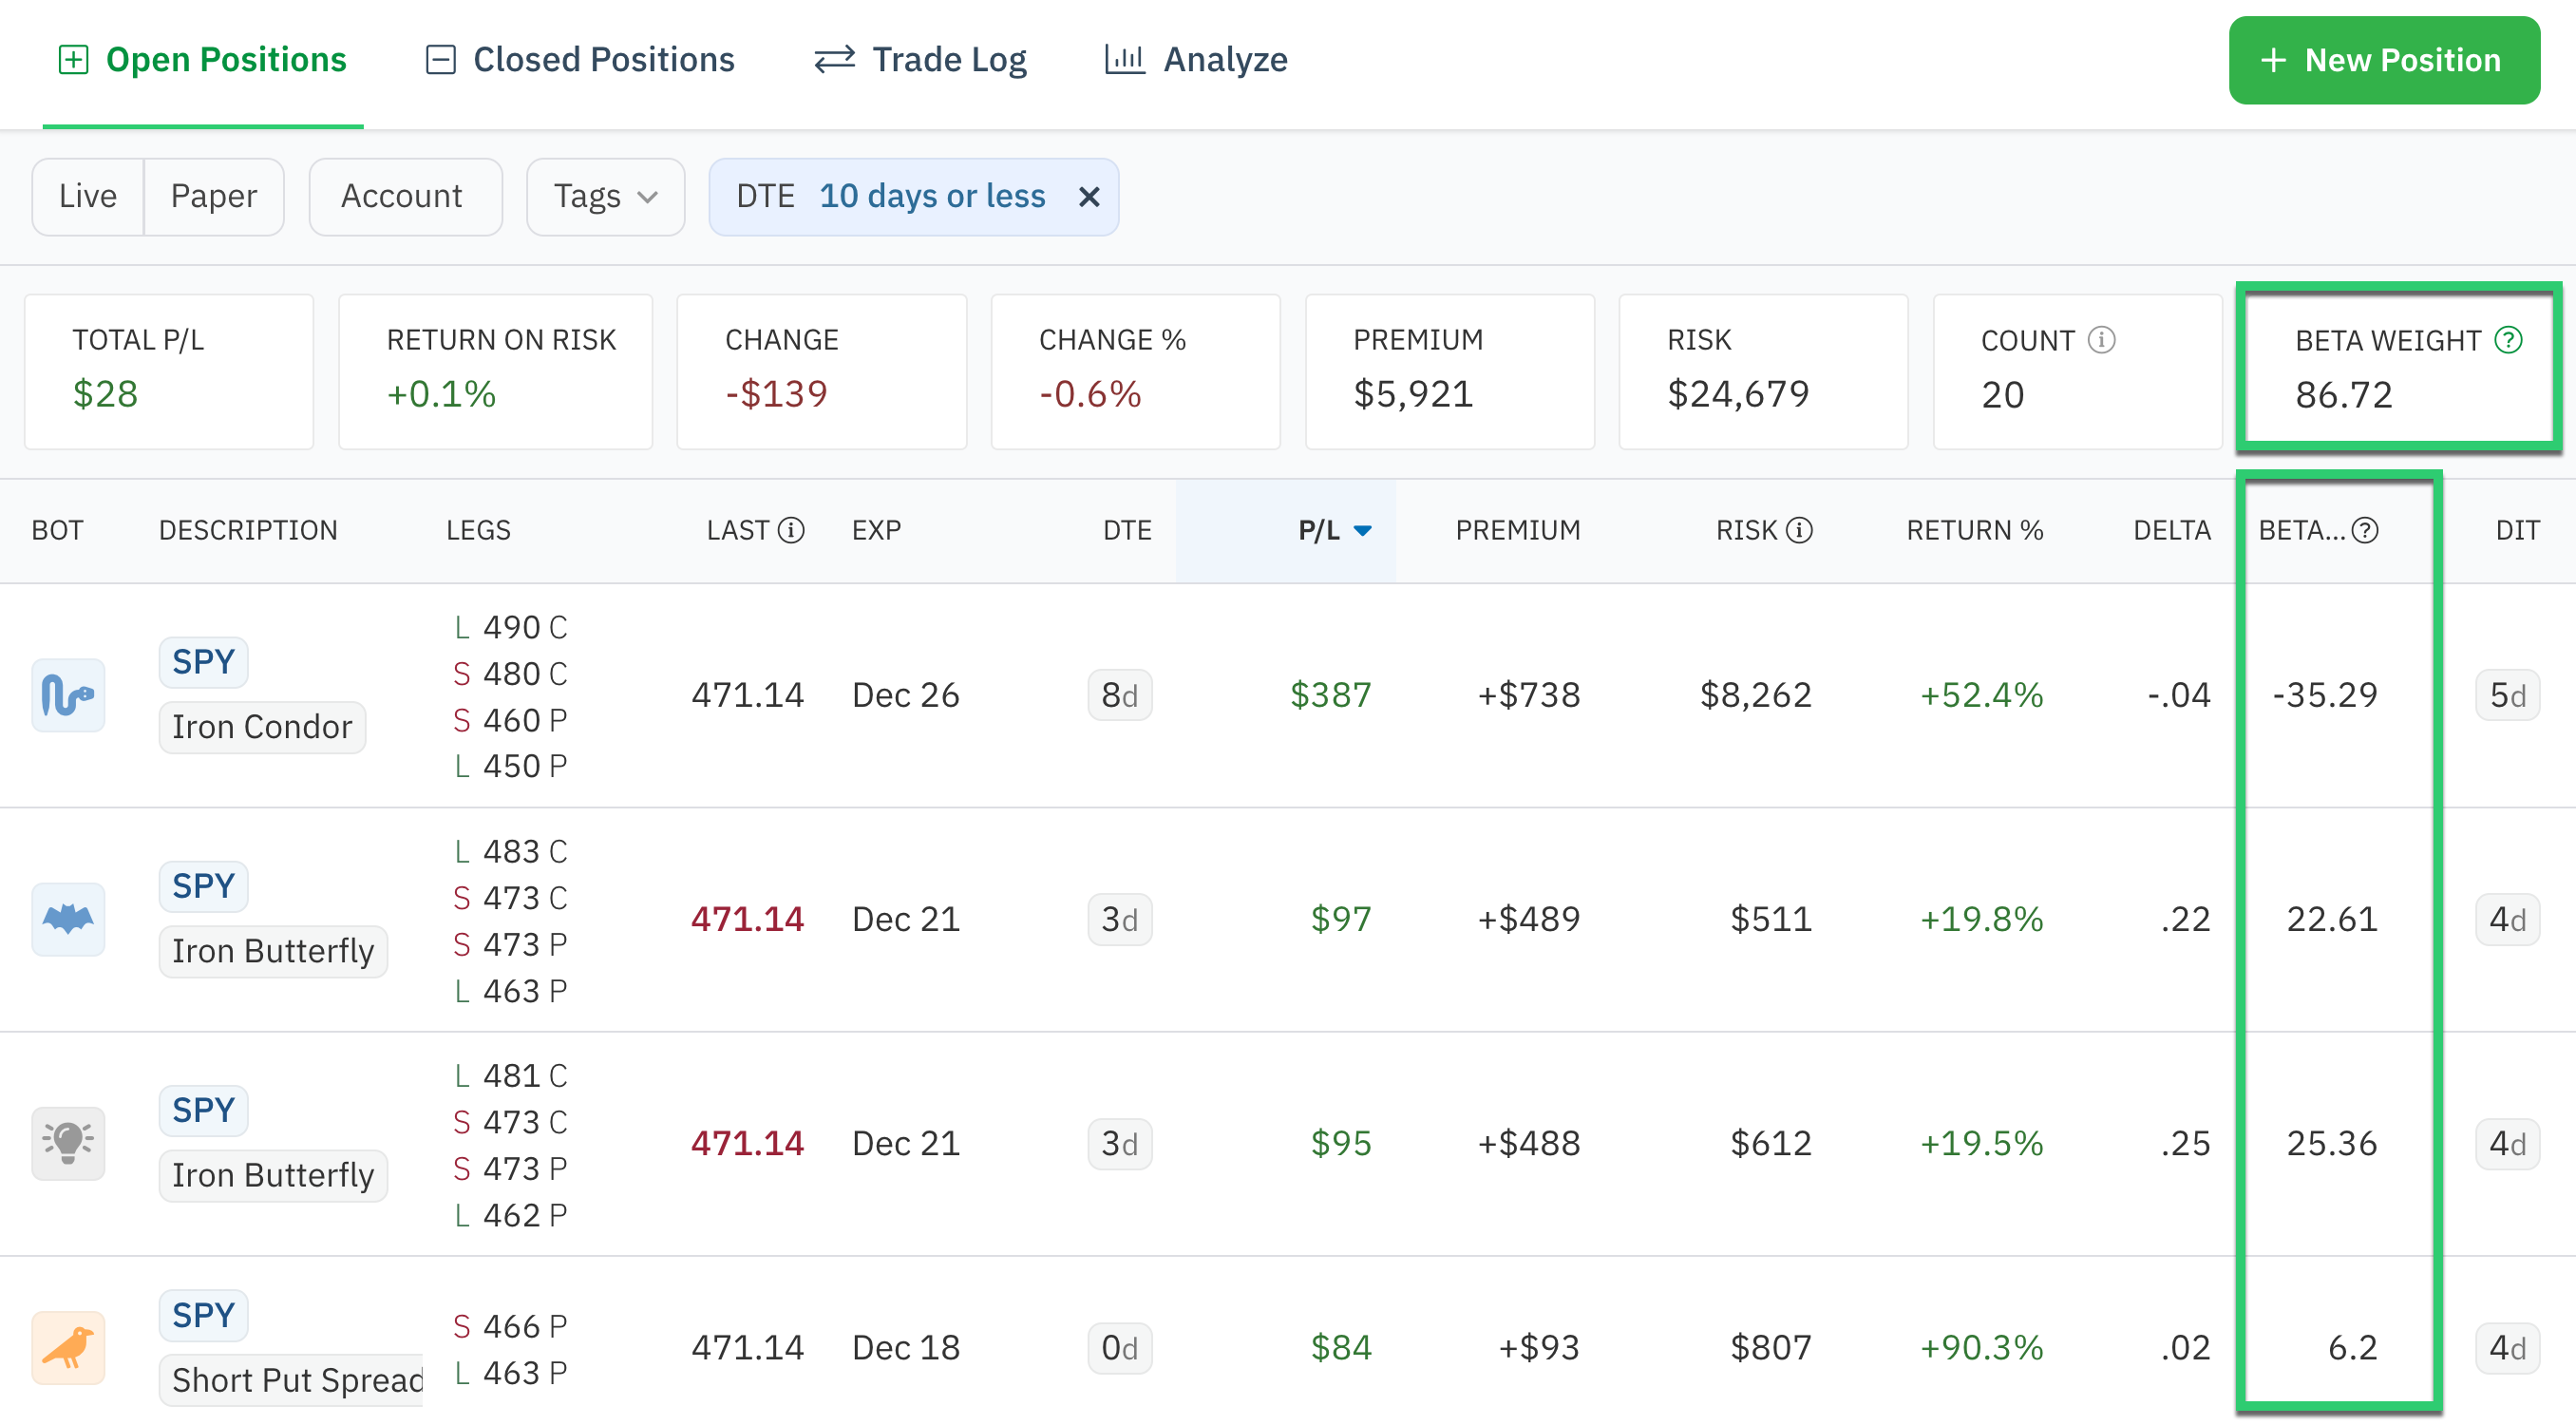Image resolution: width=2576 pixels, height=1425 pixels.
Task: Click the info icon next to COUNT
Action: 2100,340
